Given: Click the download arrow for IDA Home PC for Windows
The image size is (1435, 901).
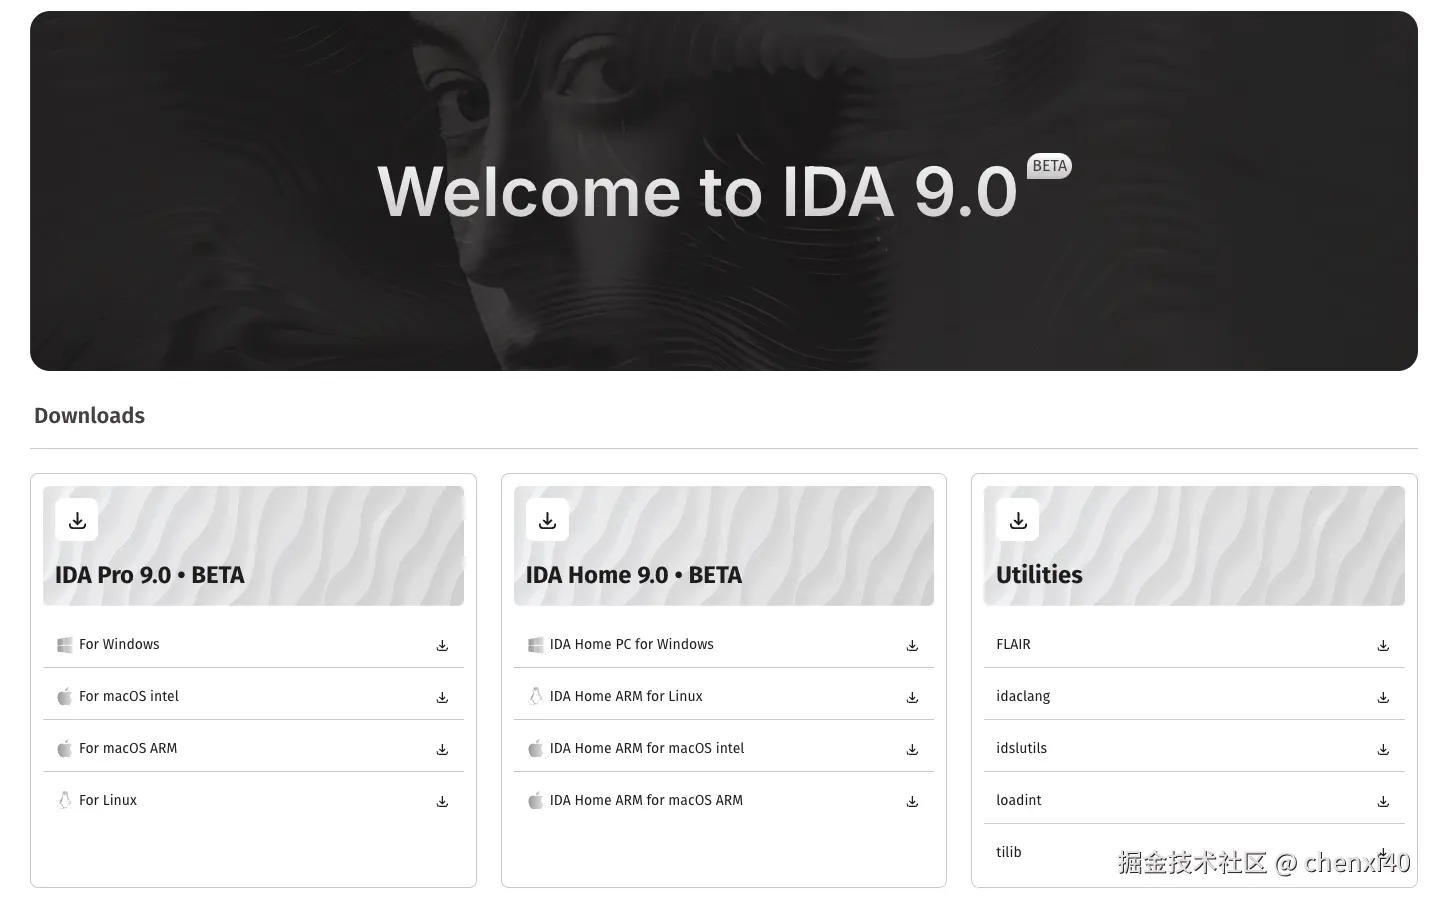Looking at the screenshot, I should (x=912, y=646).
